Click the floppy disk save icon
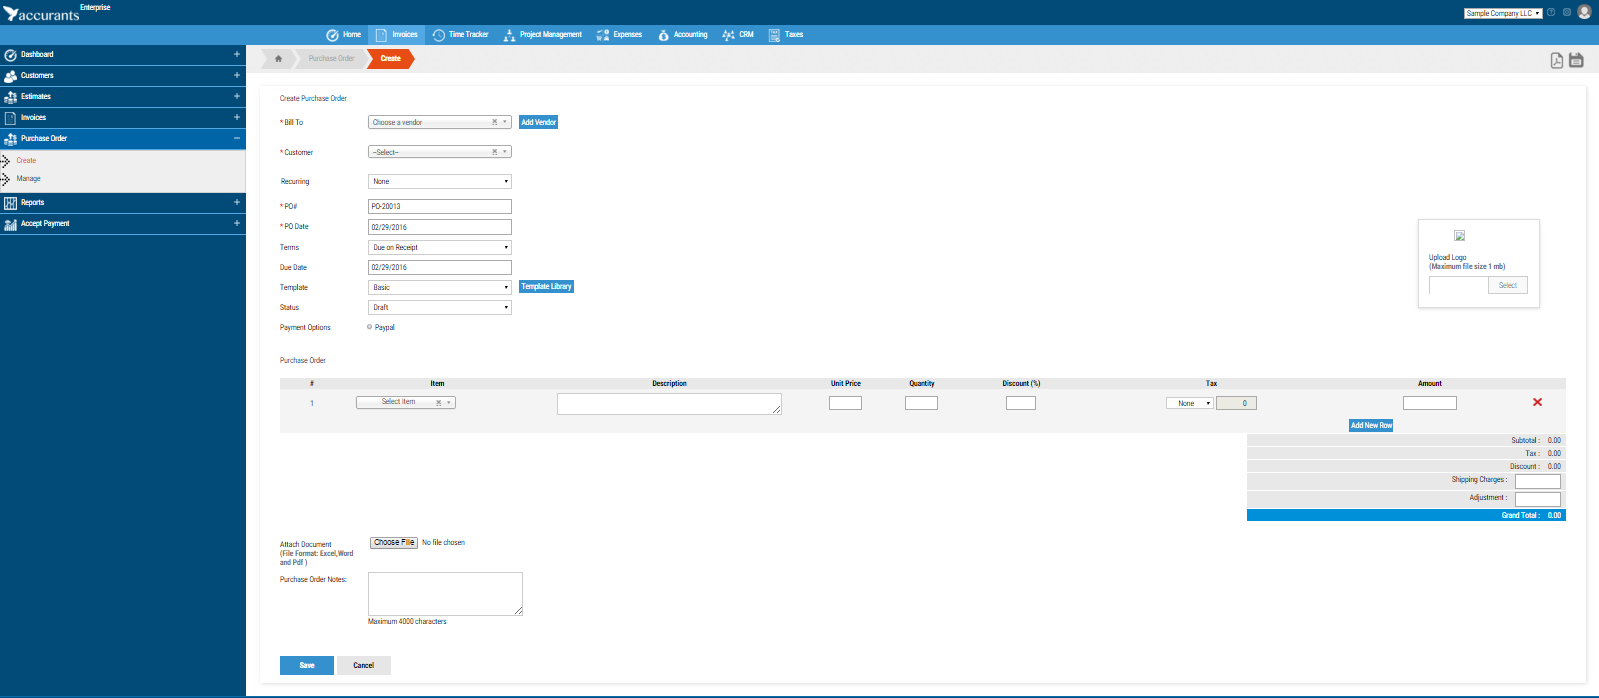This screenshot has width=1599, height=698. click(1576, 60)
